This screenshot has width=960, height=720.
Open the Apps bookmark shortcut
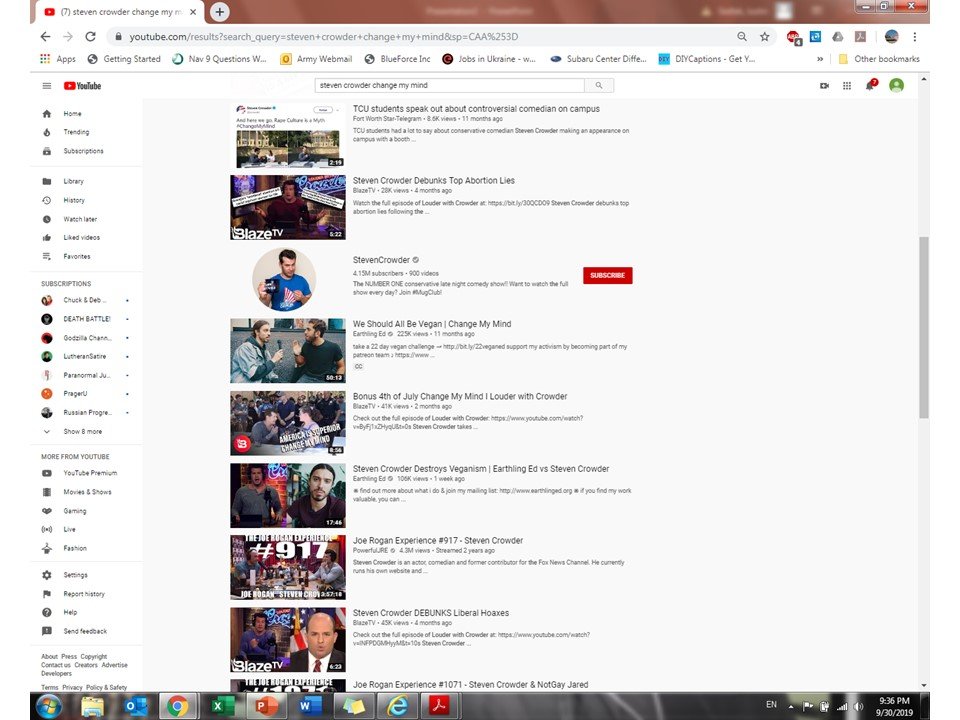tap(58, 59)
